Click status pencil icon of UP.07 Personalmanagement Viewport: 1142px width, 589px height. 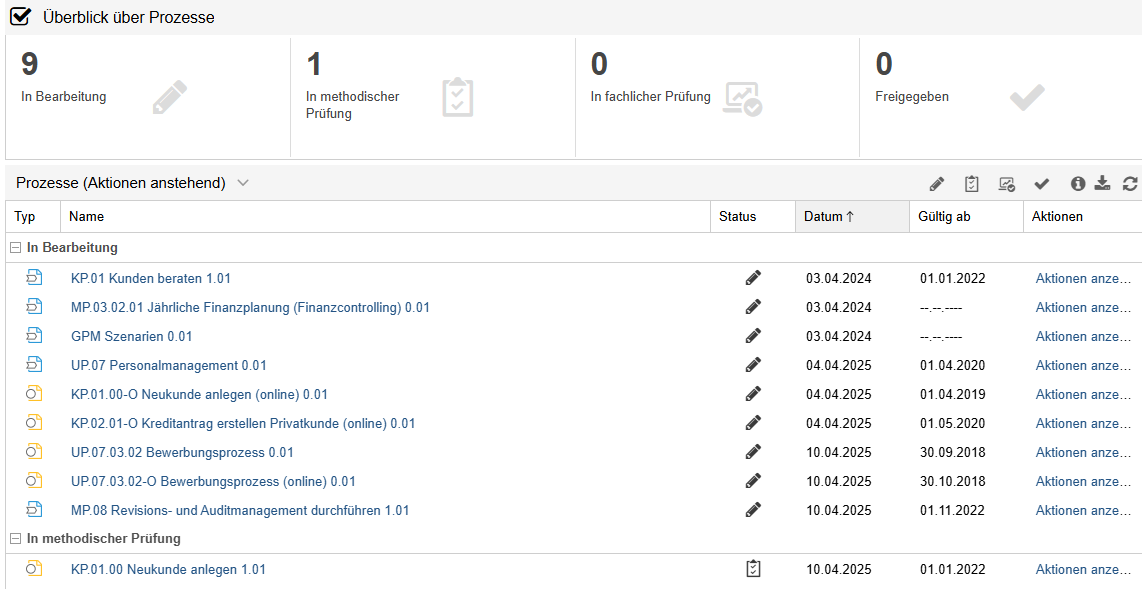click(753, 365)
